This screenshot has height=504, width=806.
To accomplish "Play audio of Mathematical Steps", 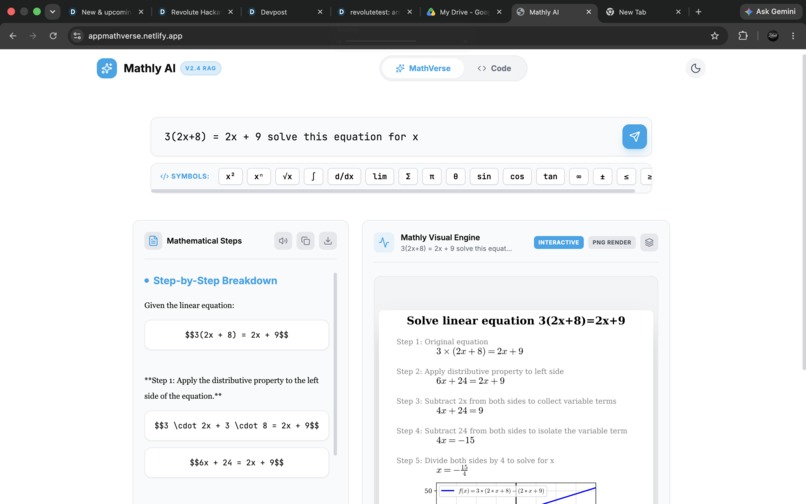I will click(x=283, y=241).
